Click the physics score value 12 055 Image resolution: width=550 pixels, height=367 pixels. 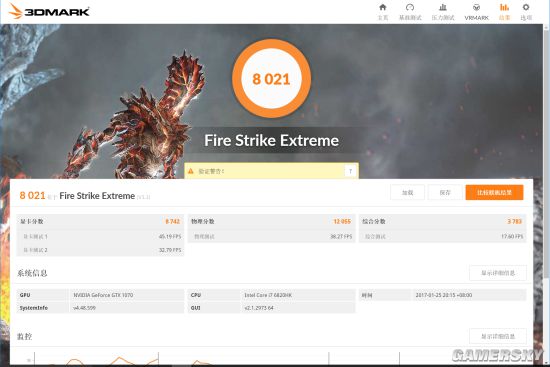(342, 221)
